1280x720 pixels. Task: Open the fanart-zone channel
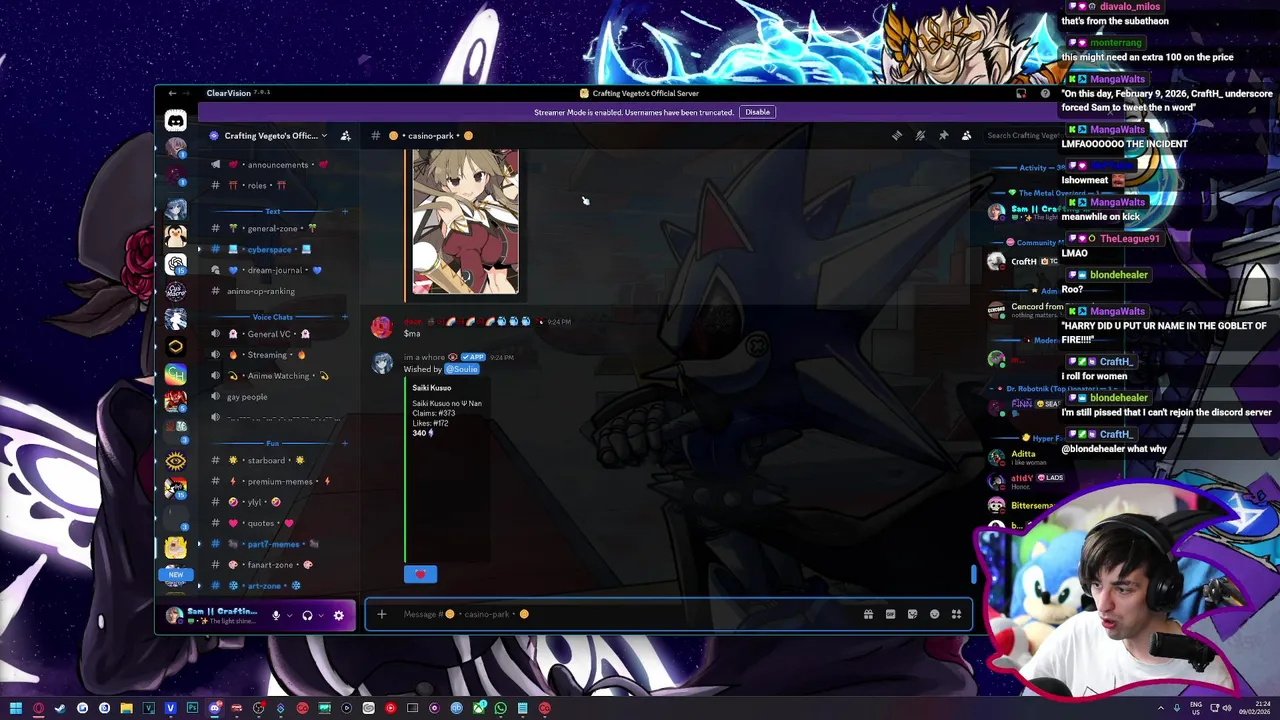276,565
